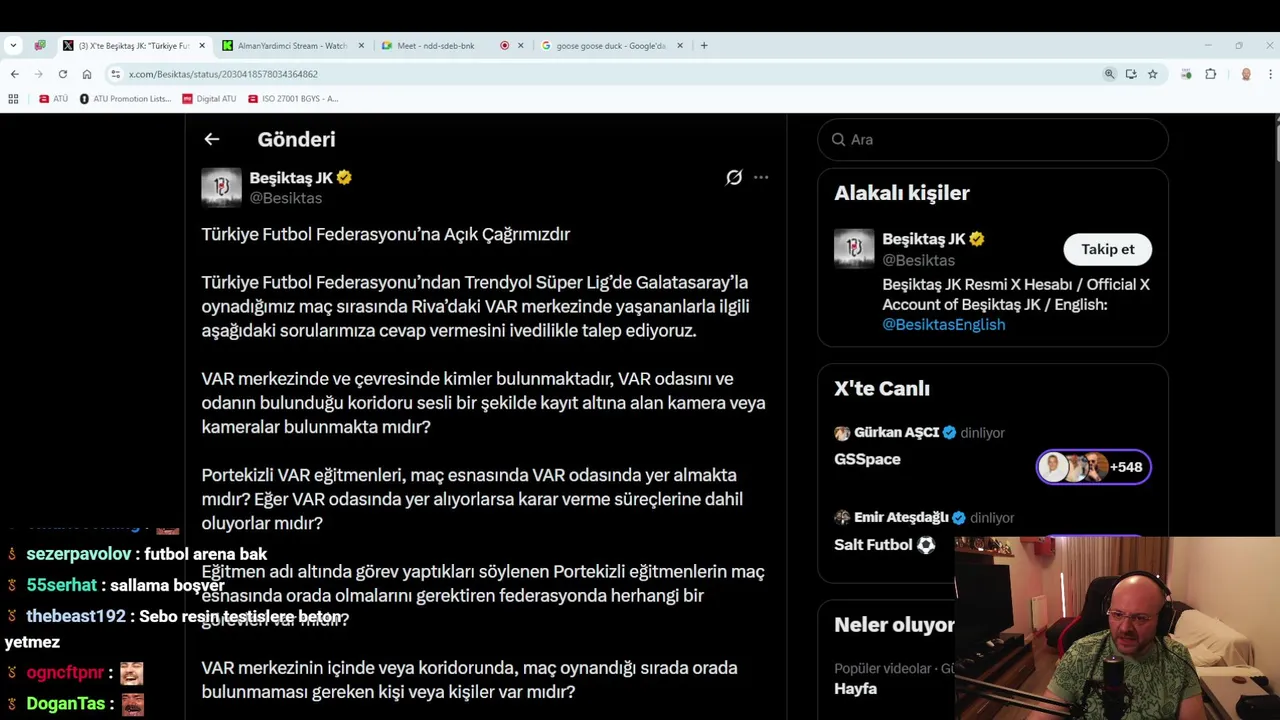Open the Chrome three-dot menu
1280x720 pixels.
(x=1270, y=74)
